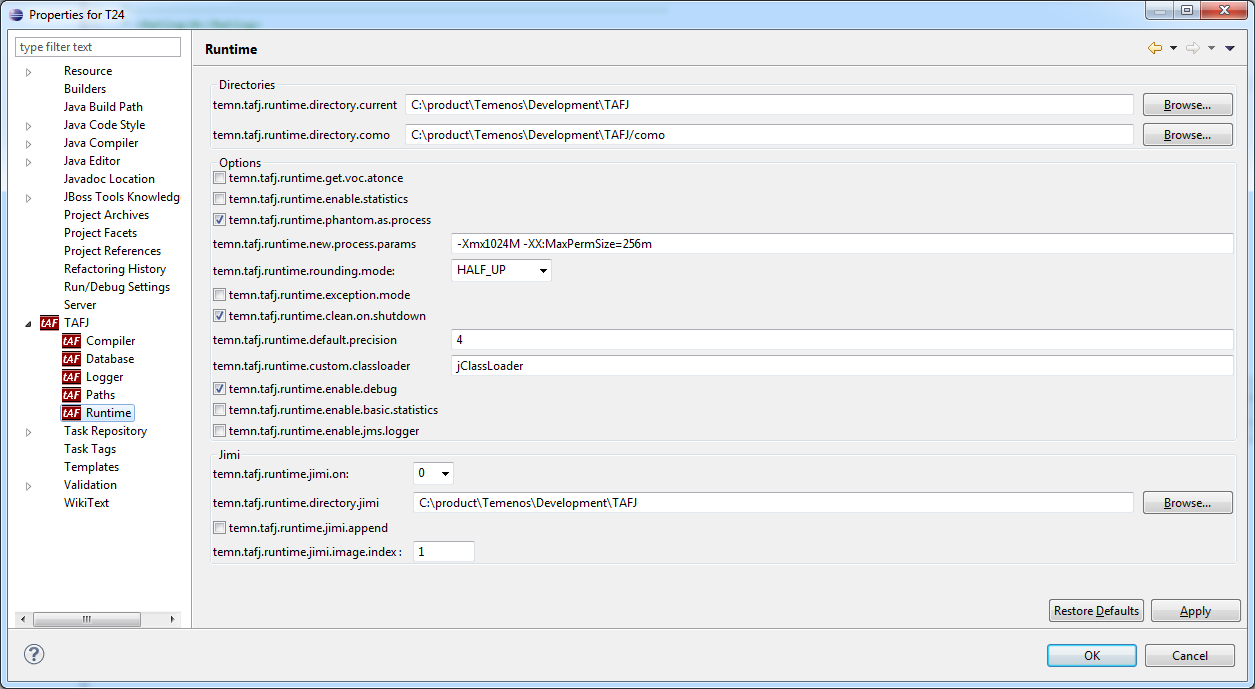The image size is (1255, 689).
Task: Open the jimi.on value dropdown
Action: (x=433, y=473)
